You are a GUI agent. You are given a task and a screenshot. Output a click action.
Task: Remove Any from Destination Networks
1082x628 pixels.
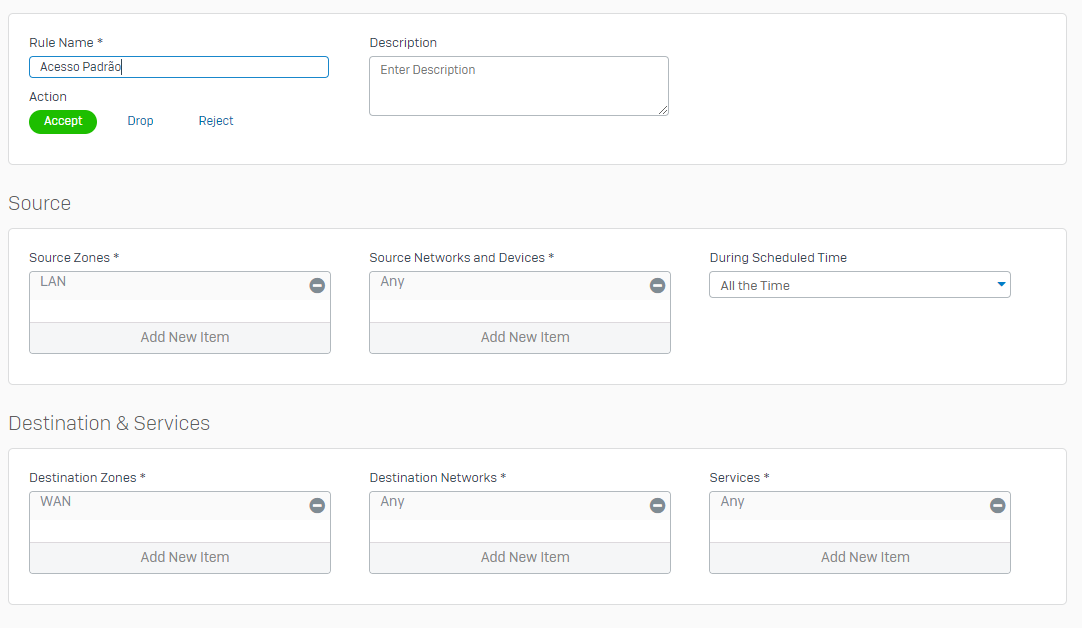(657, 506)
